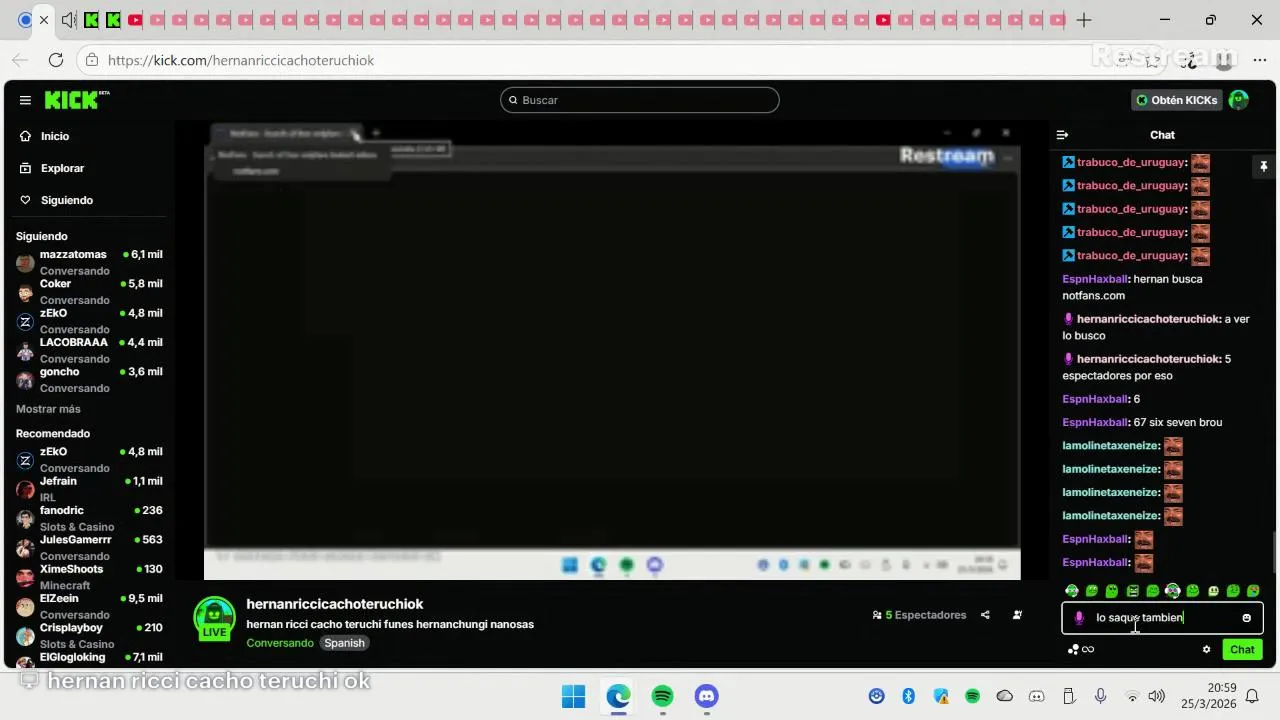This screenshot has width=1280, height=720.
Task: Select last quick emote above chat input
Action: pyautogui.click(x=1253, y=591)
